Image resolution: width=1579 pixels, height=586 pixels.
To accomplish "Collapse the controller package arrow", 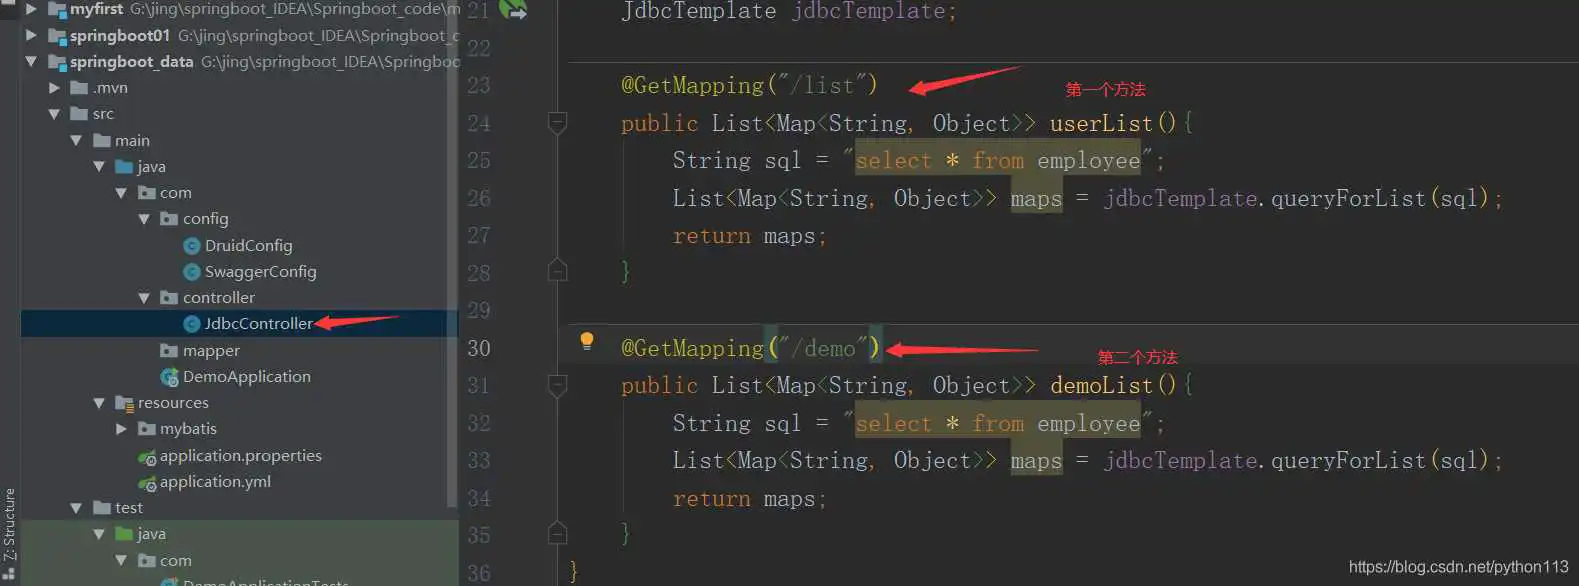I will click(144, 298).
